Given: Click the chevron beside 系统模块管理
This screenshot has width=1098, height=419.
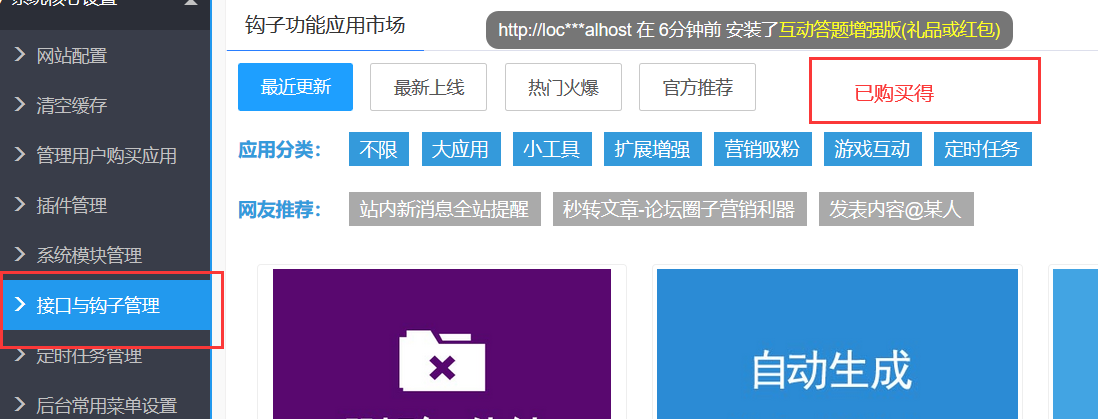Looking at the screenshot, I should (x=19, y=254).
